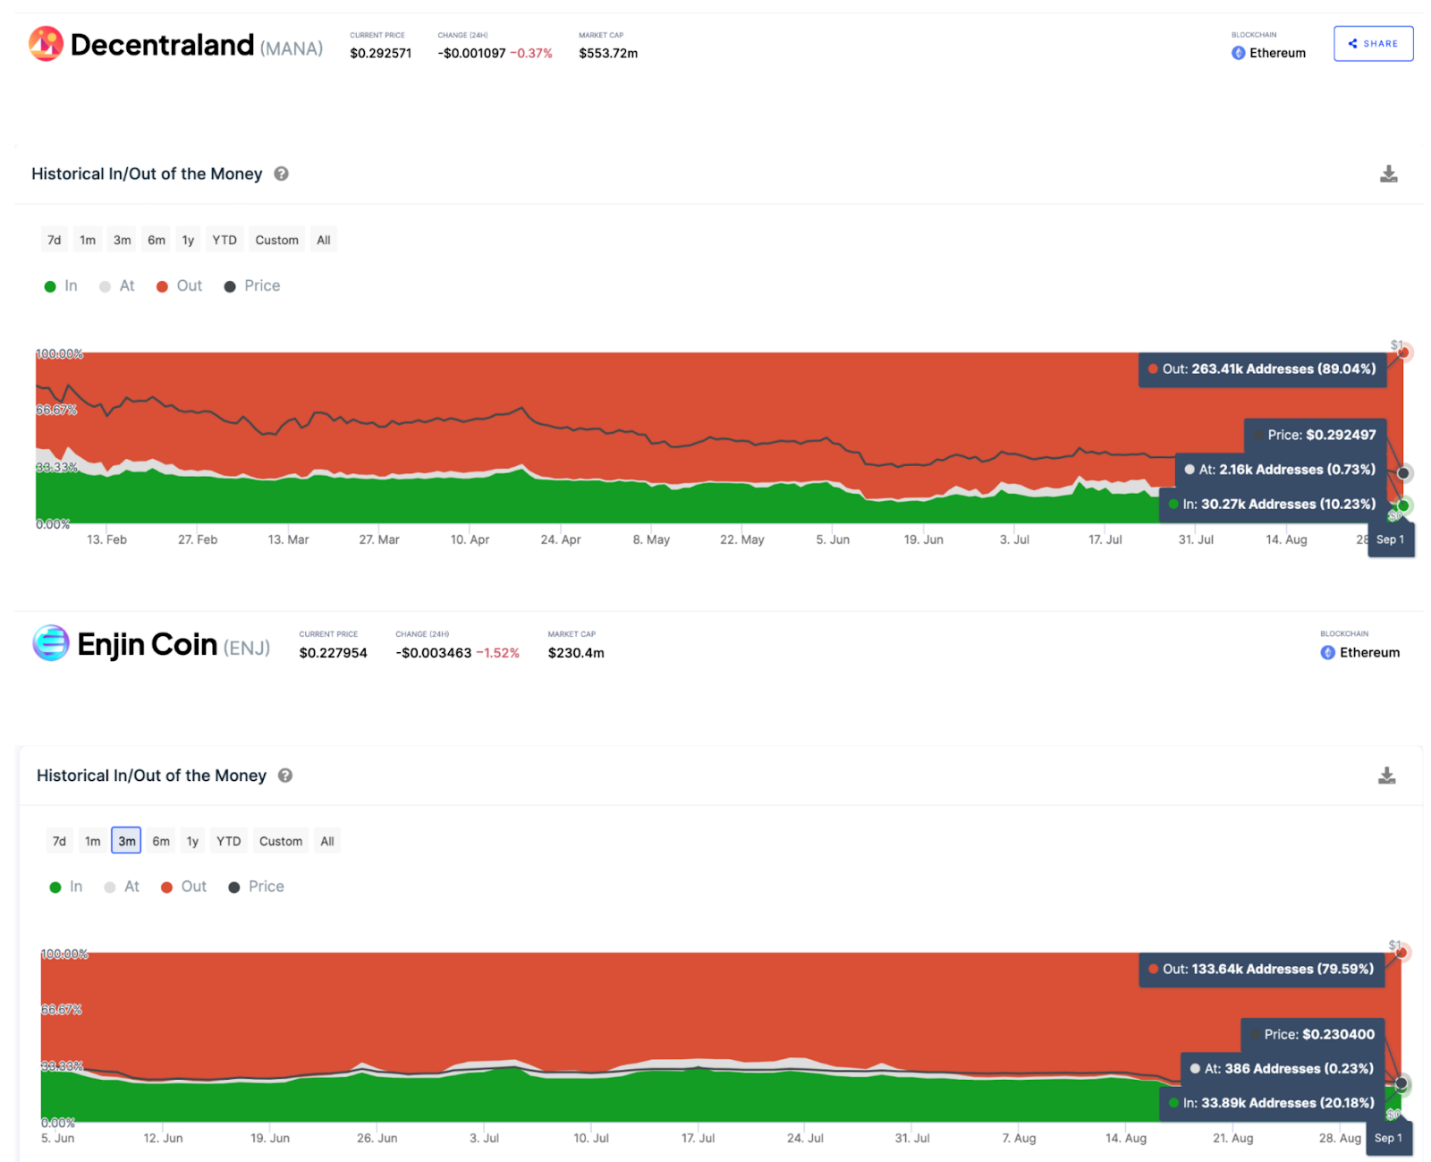This screenshot has height=1162, width=1431.
Task: Click green In point at Decentraland chart end
Action: [x=1404, y=506]
